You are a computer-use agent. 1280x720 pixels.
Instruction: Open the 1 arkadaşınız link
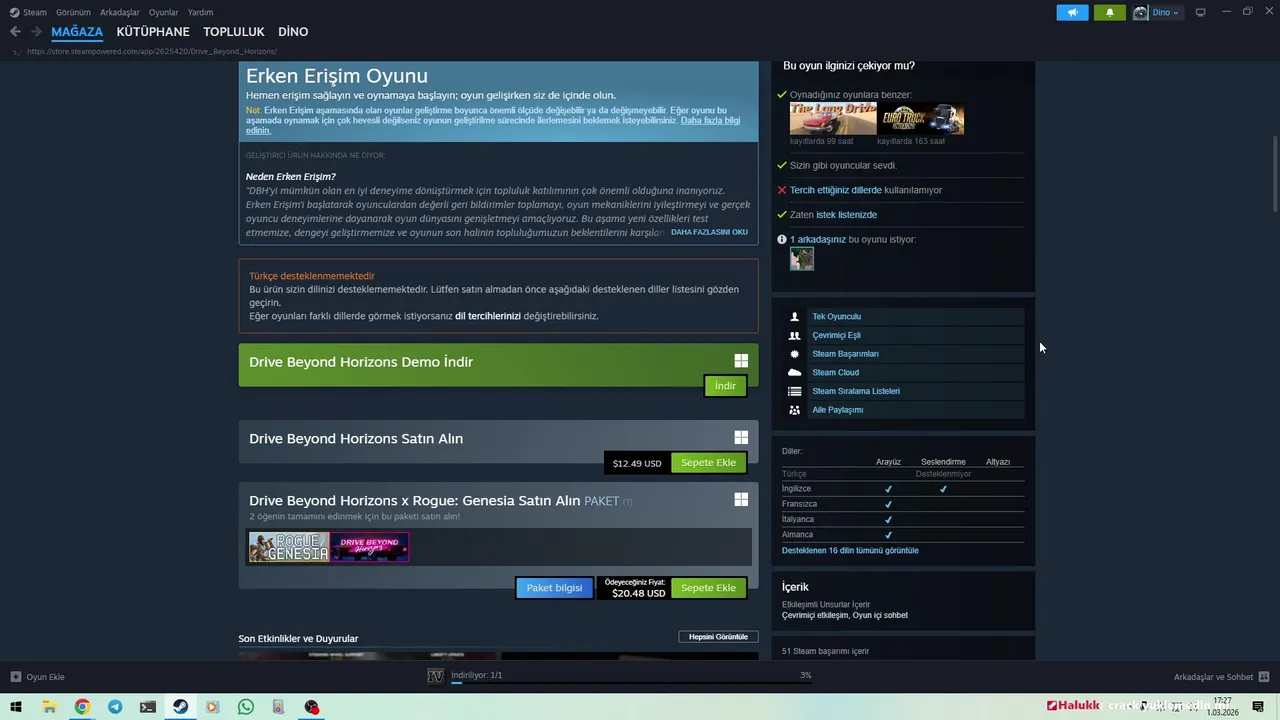tap(818, 240)
